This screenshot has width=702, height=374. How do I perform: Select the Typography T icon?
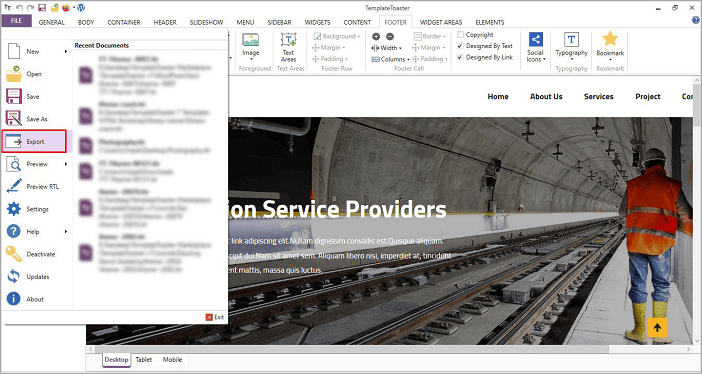point(571,39)
